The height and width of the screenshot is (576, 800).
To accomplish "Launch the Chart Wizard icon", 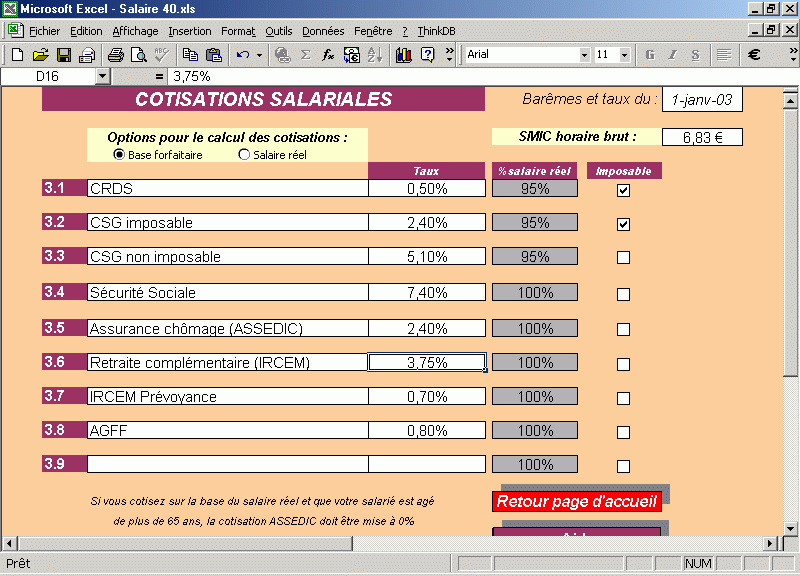I will [x=404, y=55].
